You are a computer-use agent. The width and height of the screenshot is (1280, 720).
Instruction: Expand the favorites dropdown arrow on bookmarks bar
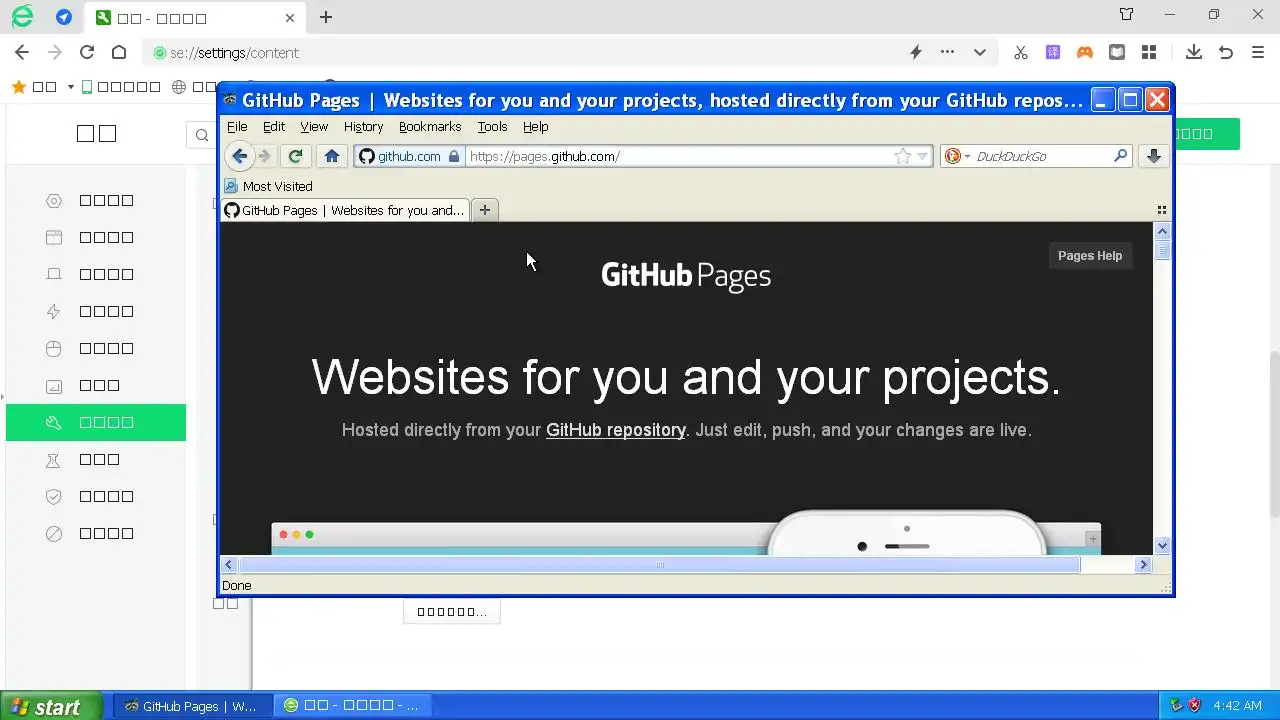pyautogui.click(x=71, y=87)
